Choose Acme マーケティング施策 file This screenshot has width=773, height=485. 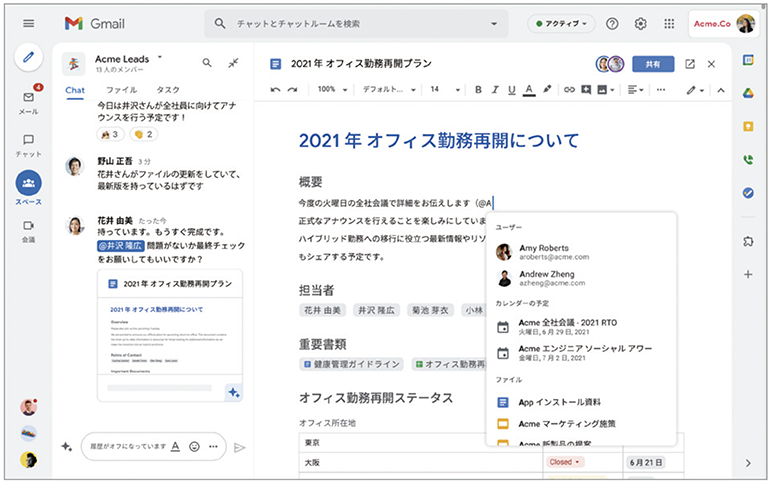[x=581, y=423]
